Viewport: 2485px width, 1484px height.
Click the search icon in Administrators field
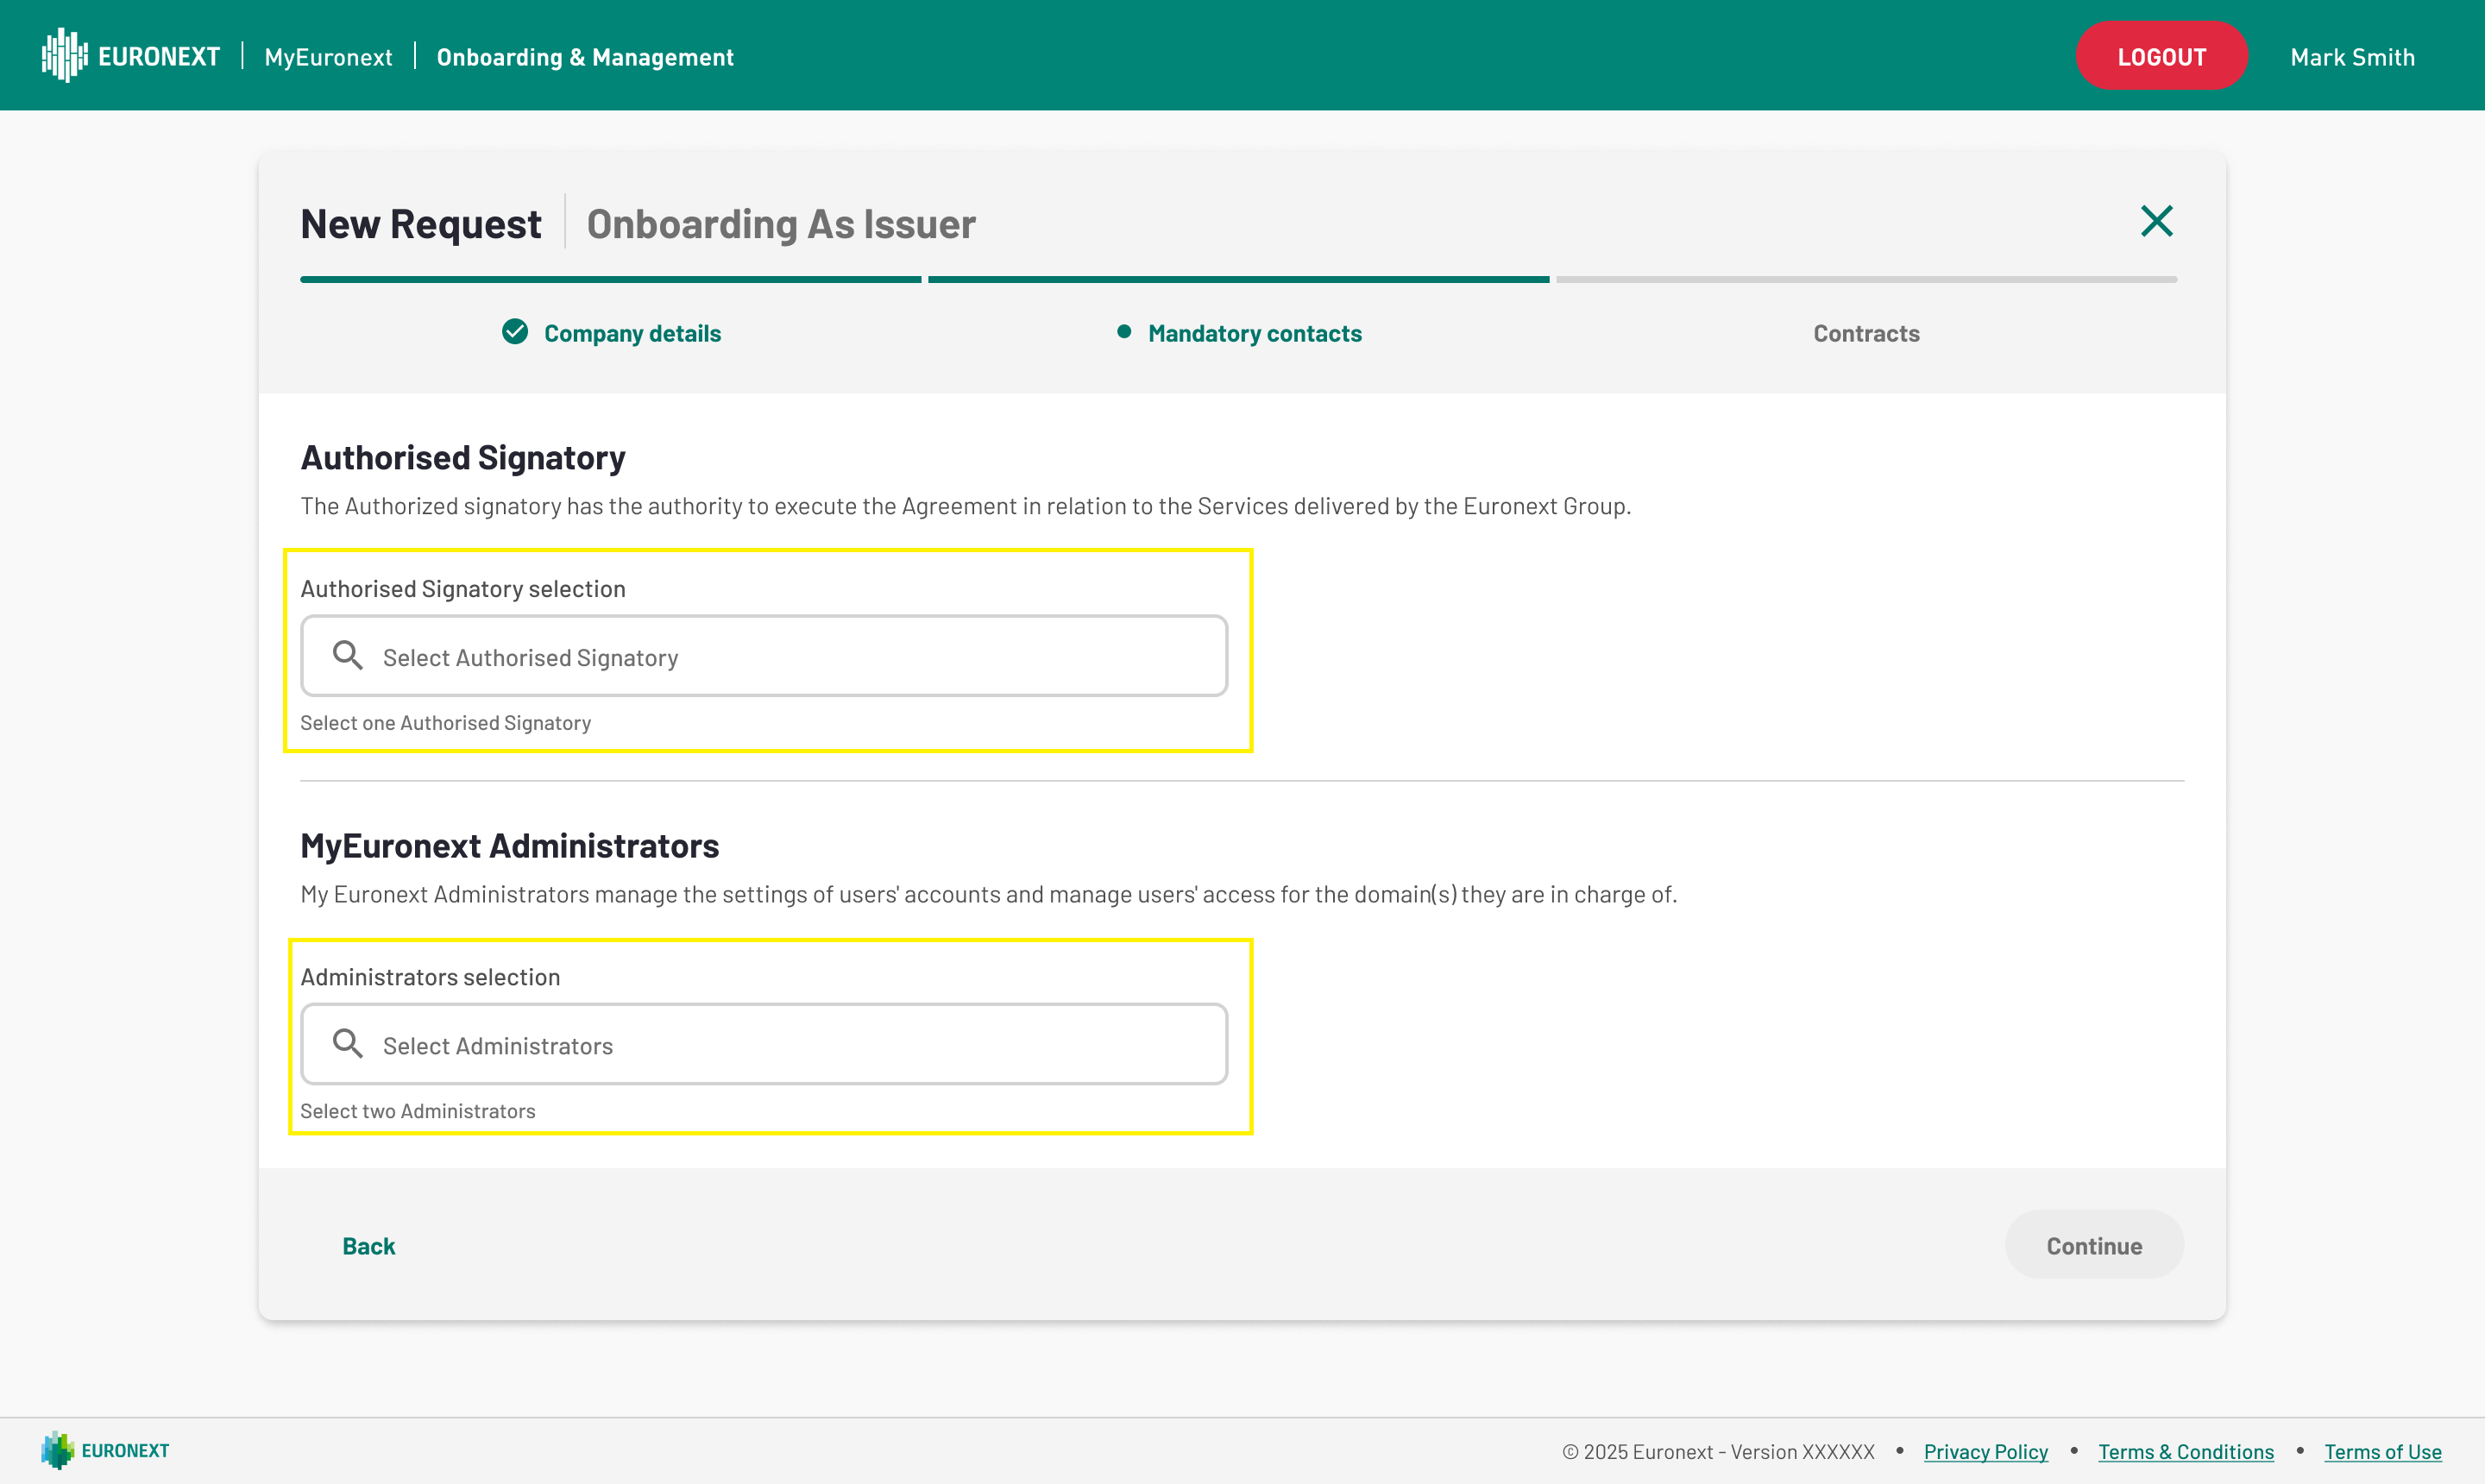[347, 1044]
